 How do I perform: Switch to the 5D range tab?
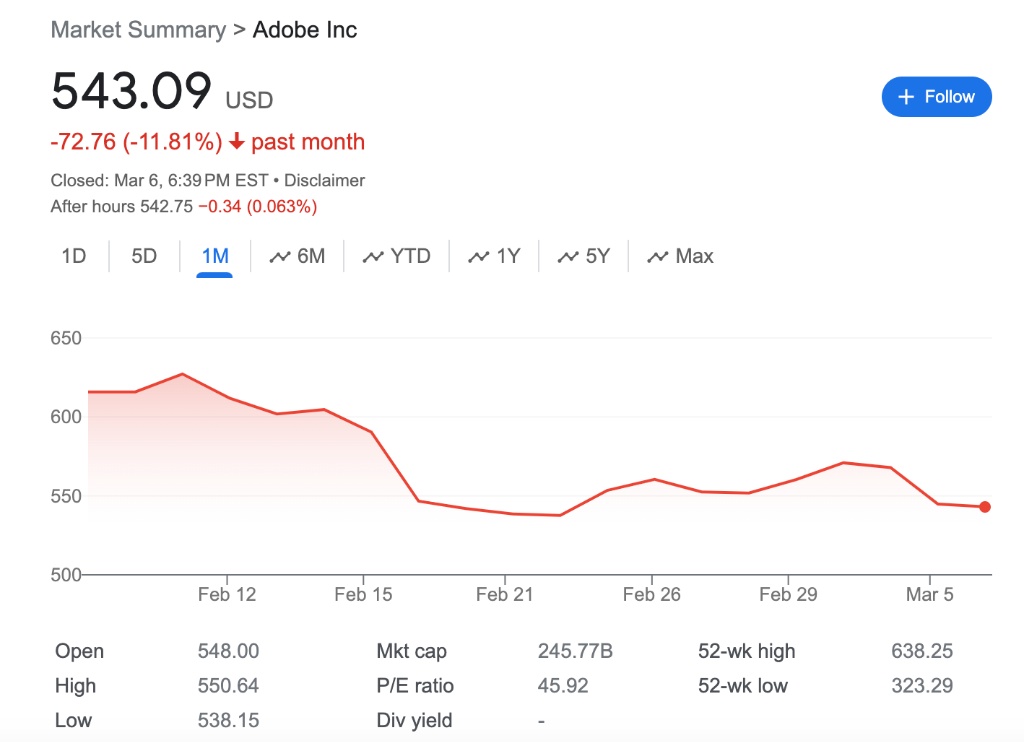(144, 256)
